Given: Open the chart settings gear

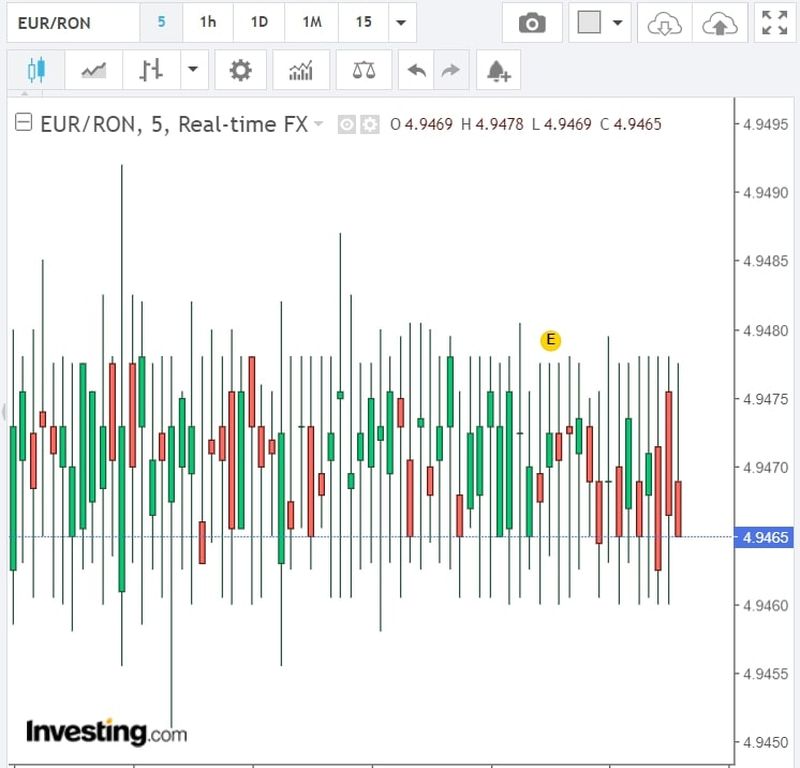Looking at the screenshot, I should coord(240,71).
